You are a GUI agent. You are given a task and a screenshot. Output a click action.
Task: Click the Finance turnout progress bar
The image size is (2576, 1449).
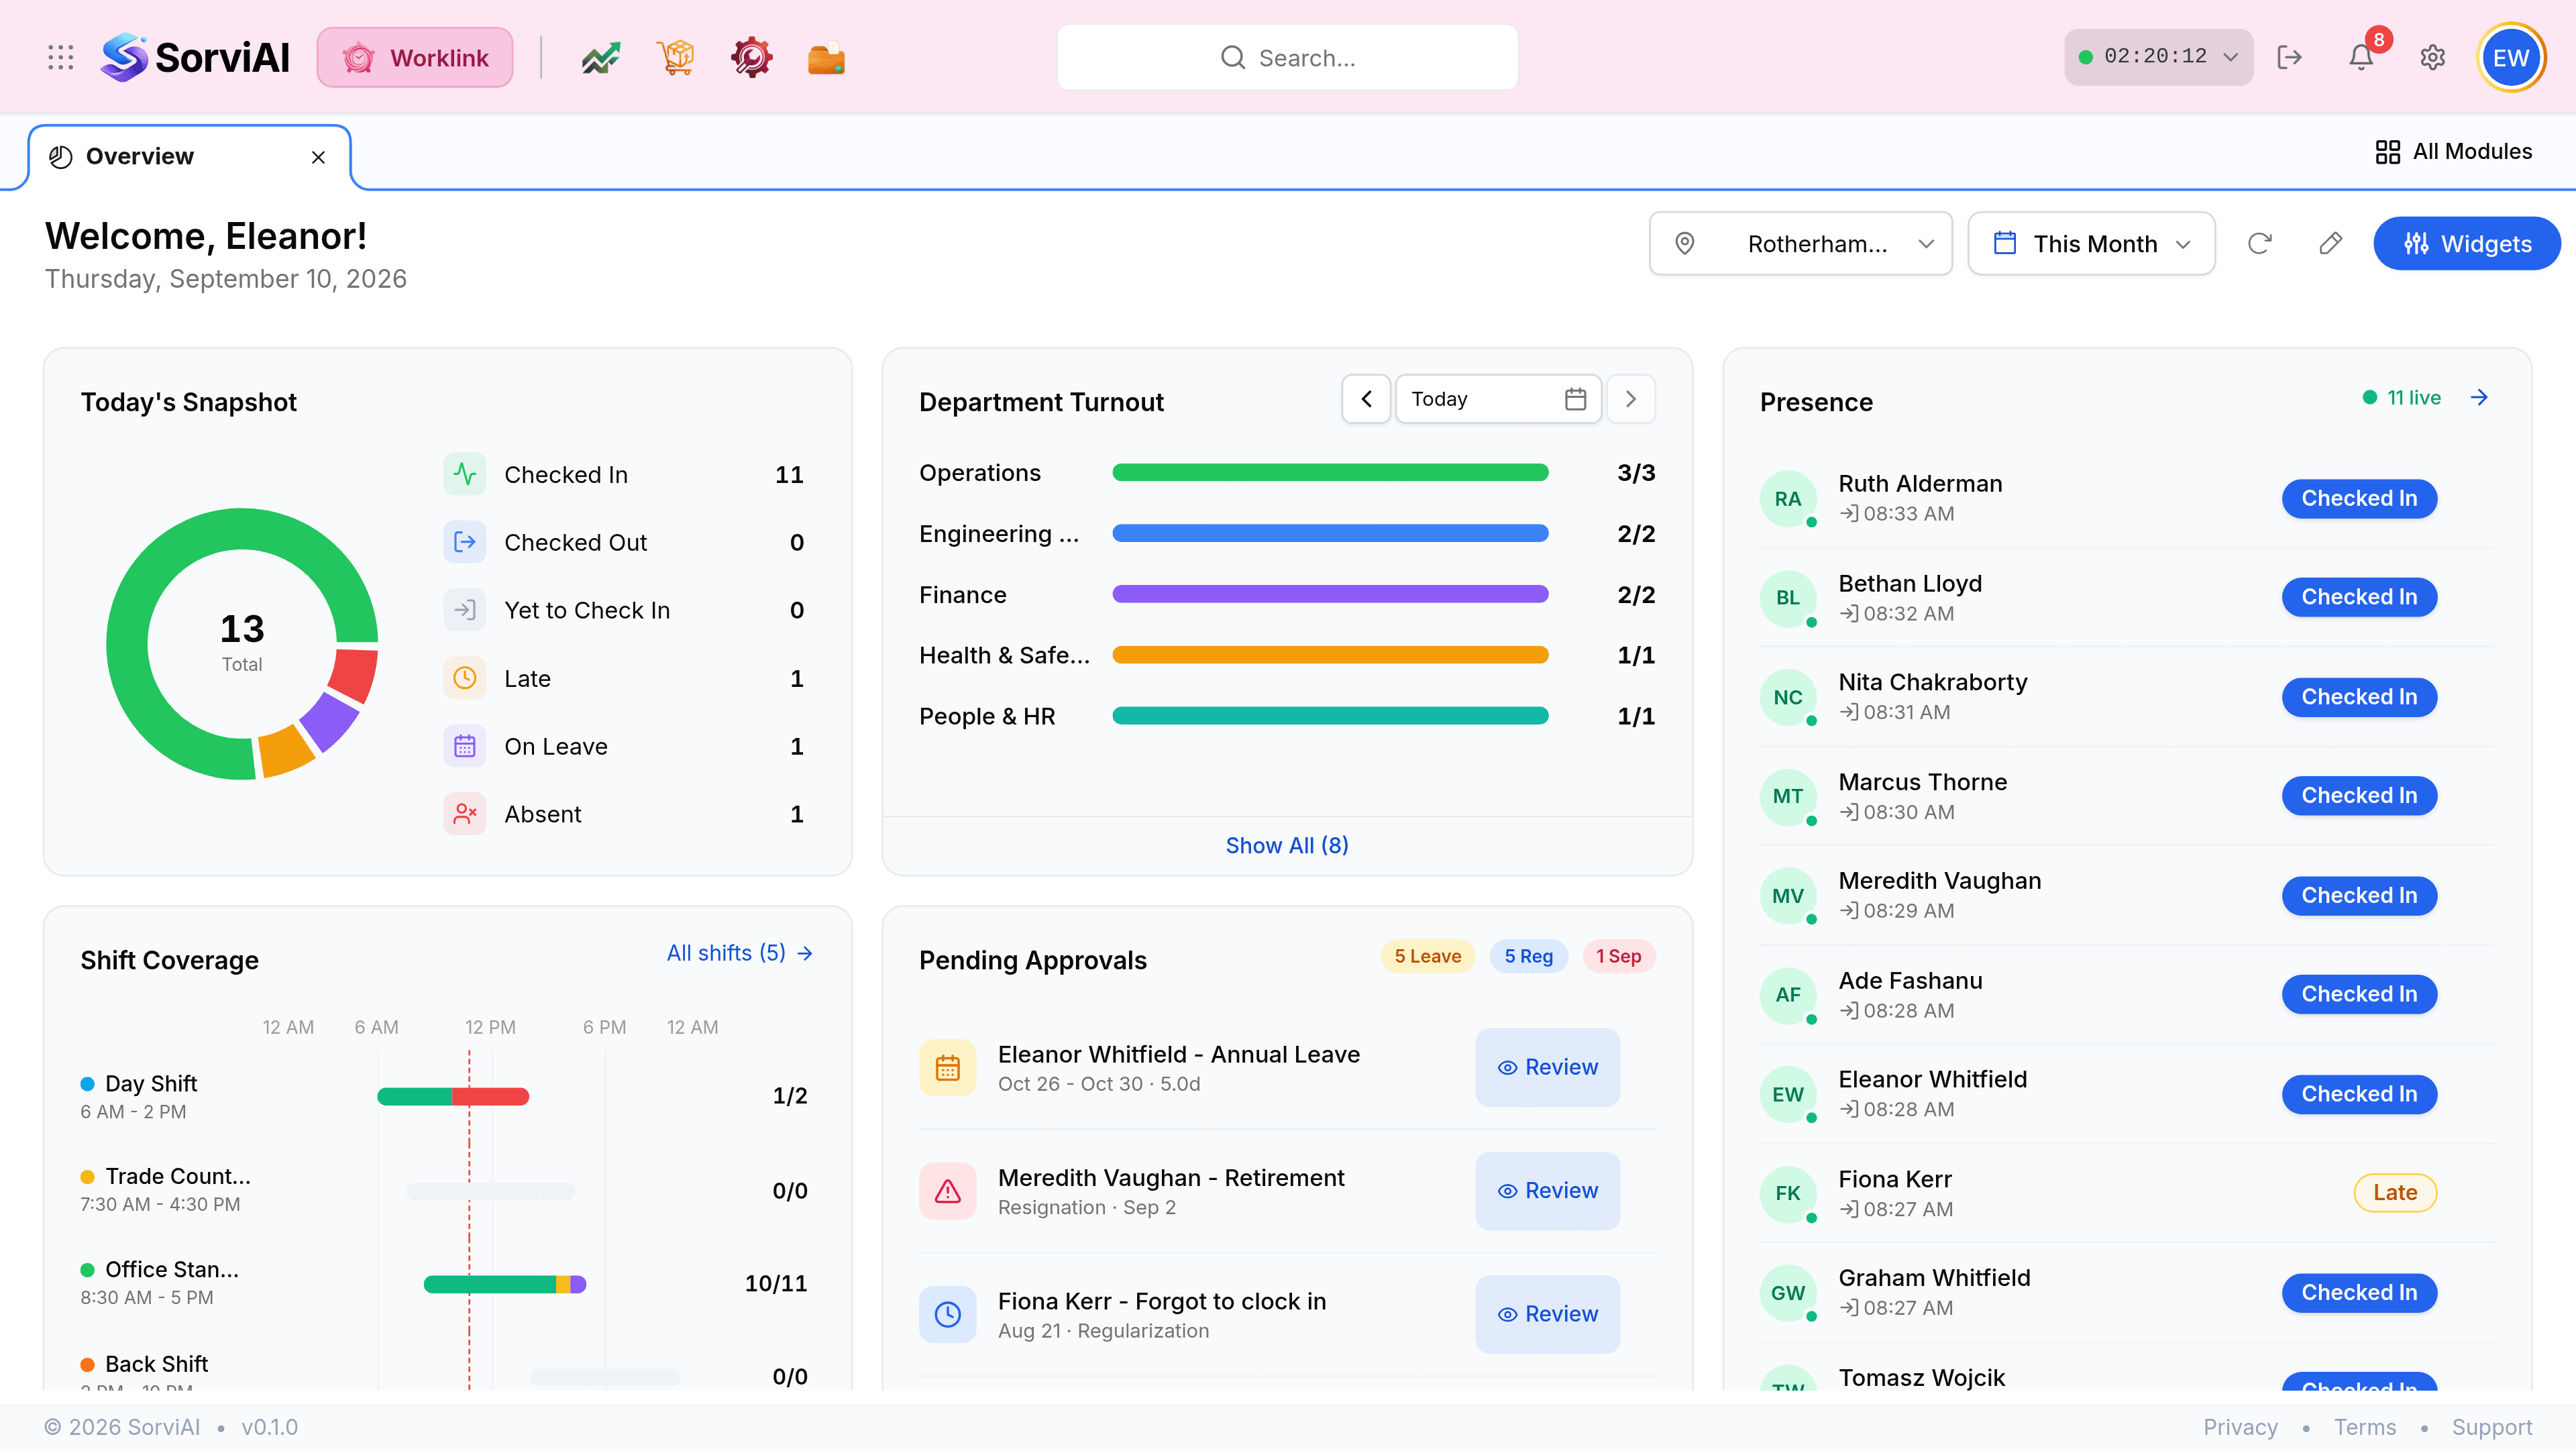[x=1330, y=595]
